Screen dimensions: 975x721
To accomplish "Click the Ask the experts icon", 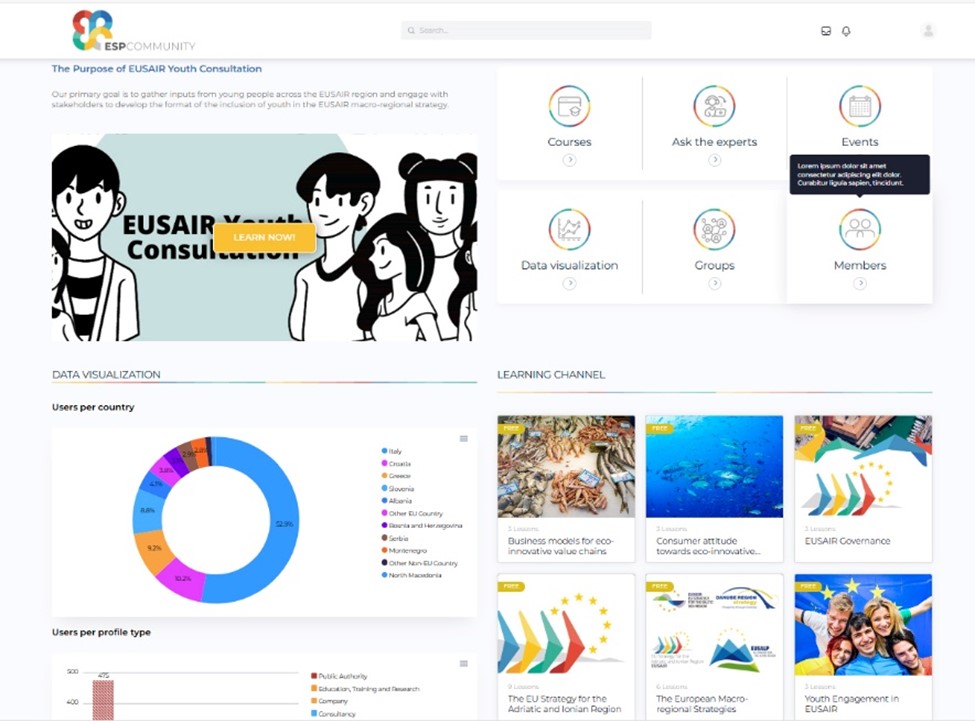I will [x=714, y=106].
